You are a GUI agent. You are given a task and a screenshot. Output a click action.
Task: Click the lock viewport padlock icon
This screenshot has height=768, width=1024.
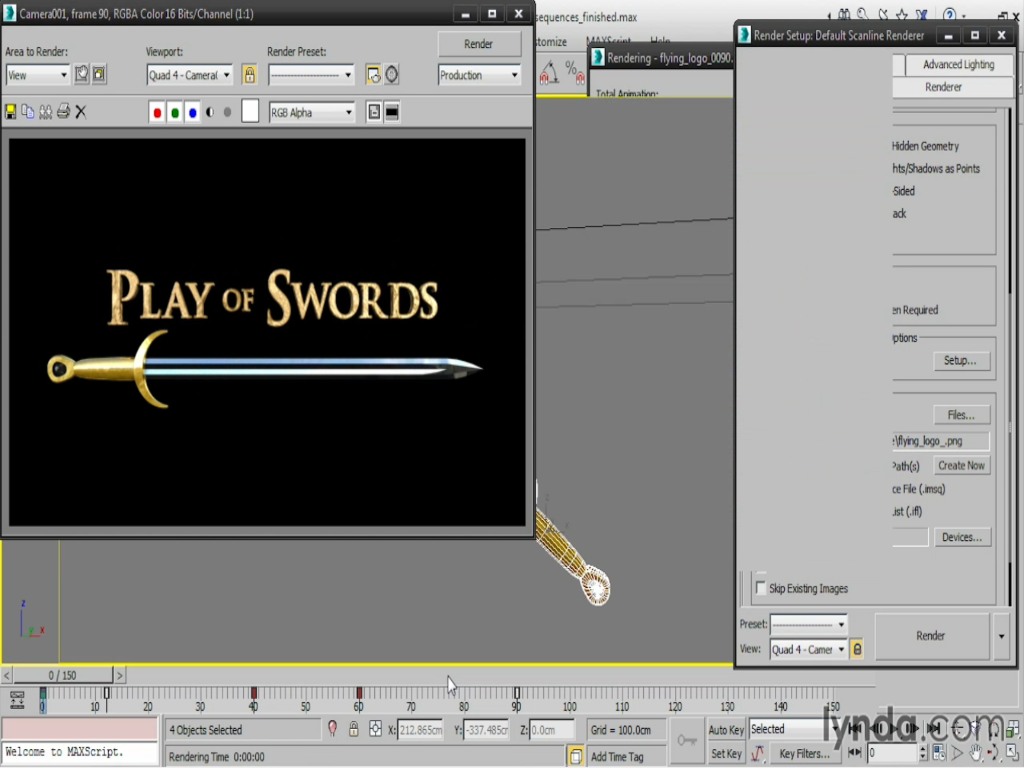tap(249, 75)
